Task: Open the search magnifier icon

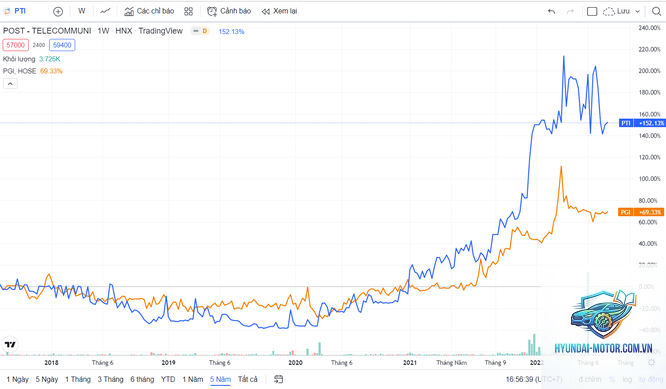Action: click(x=656, y=11)
